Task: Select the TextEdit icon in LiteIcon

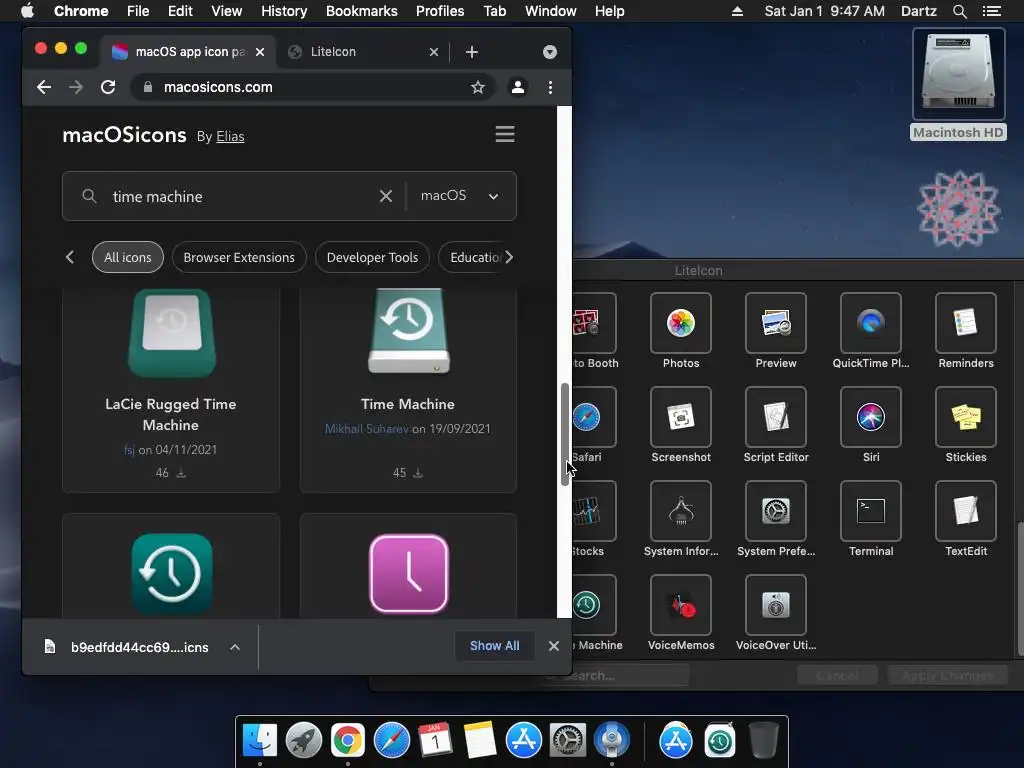Action: (966, 511)
